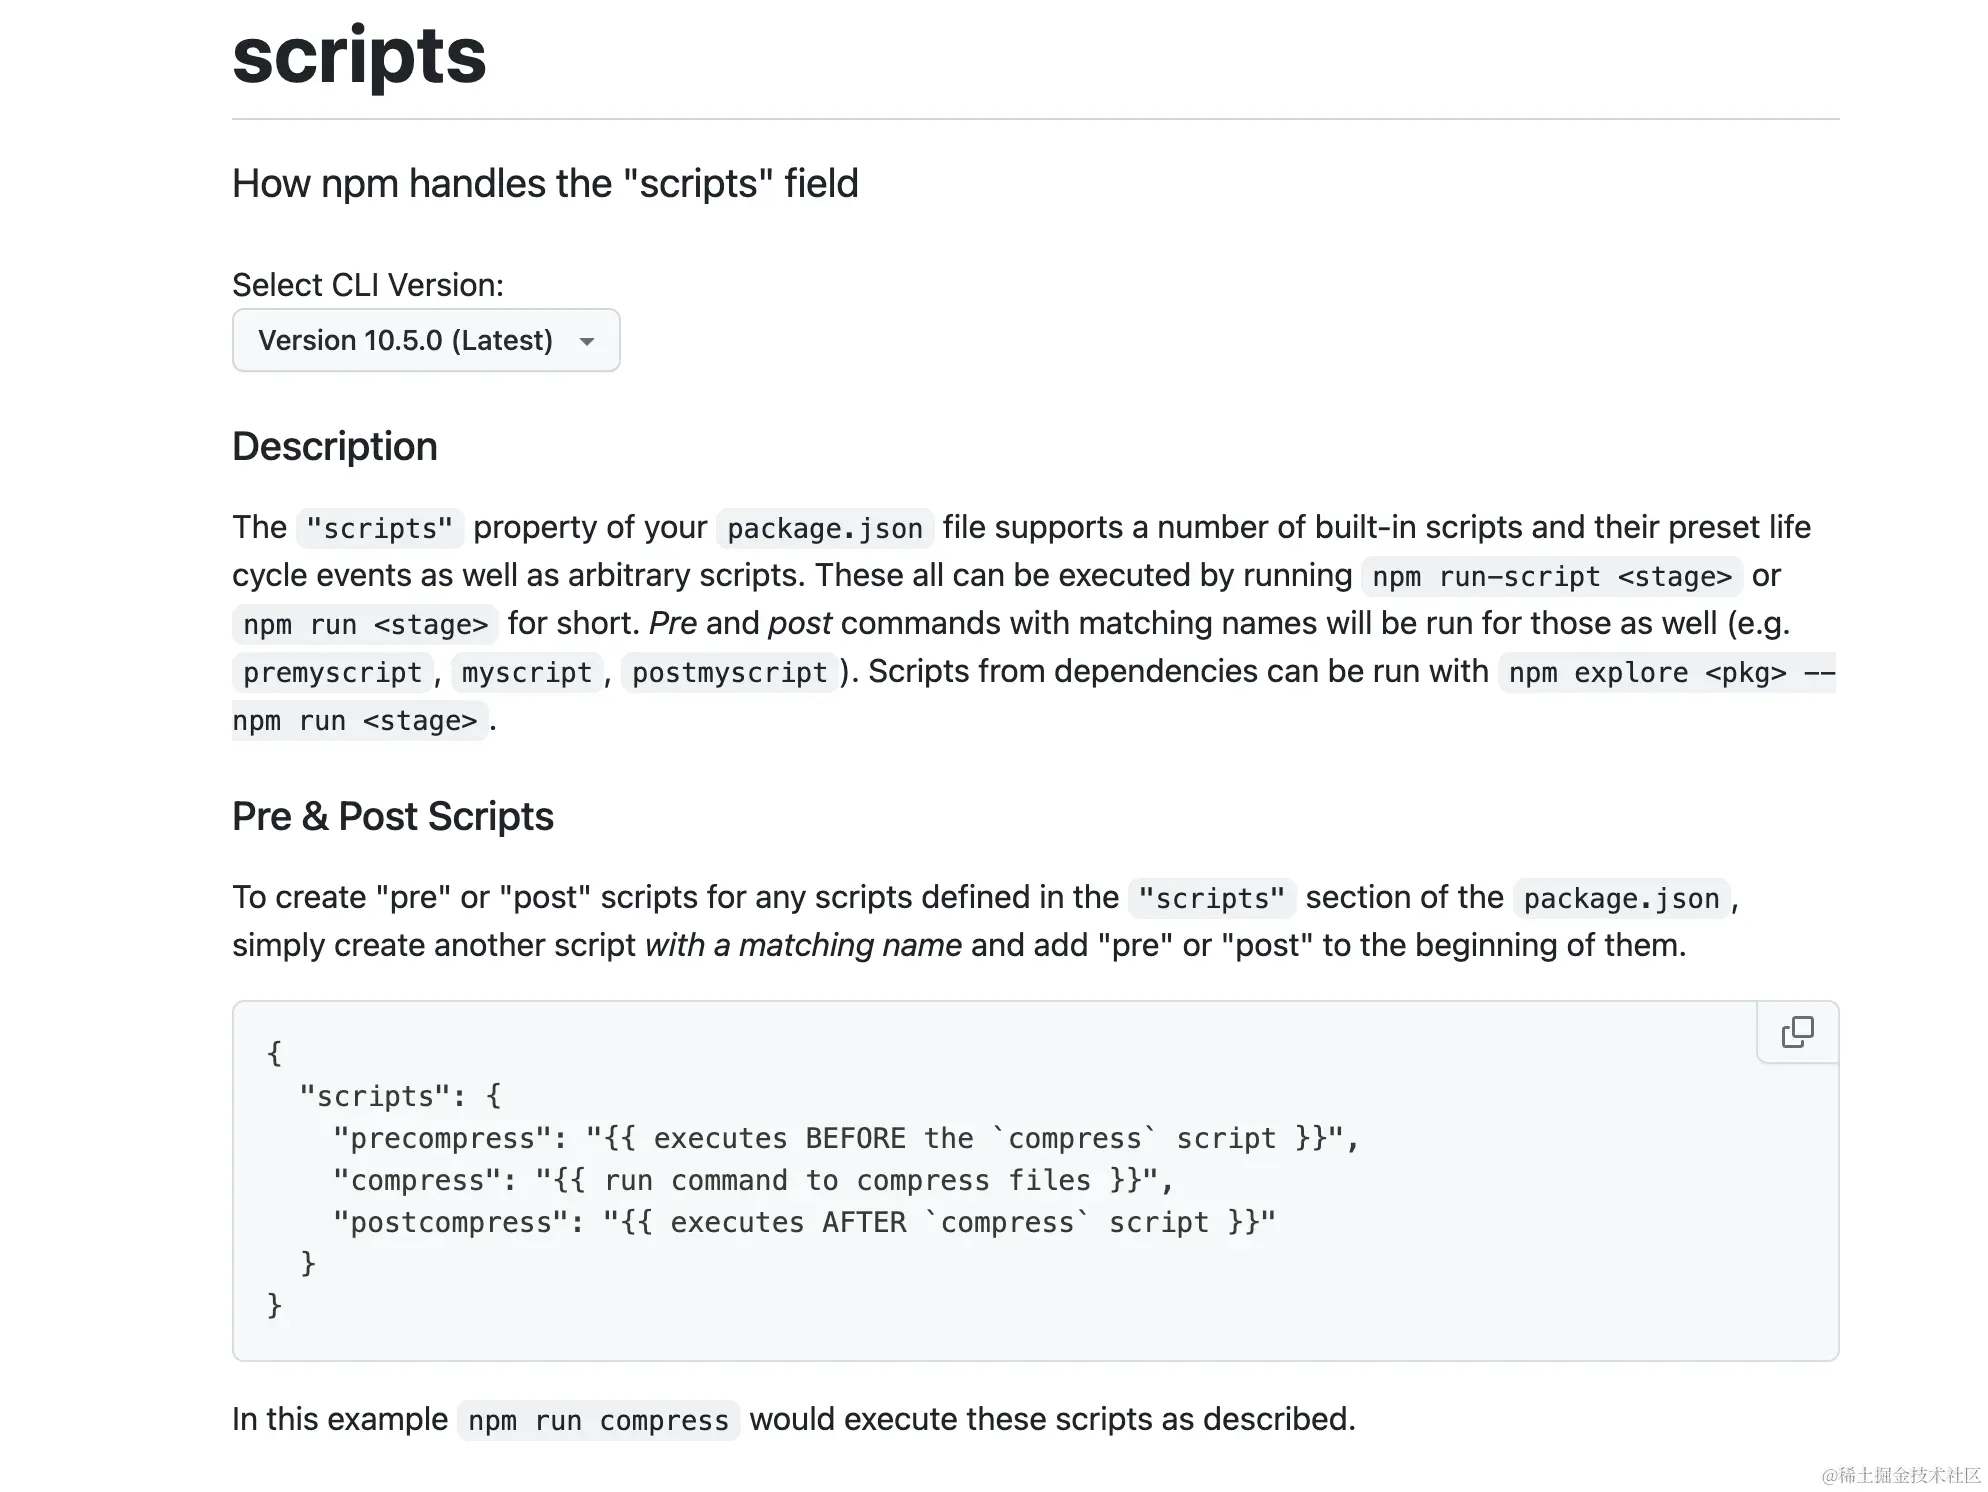Viewport: 1988px width, 1492px height.
Task: Click the "npm run compress" inline code
Action: pos(598,1421)
